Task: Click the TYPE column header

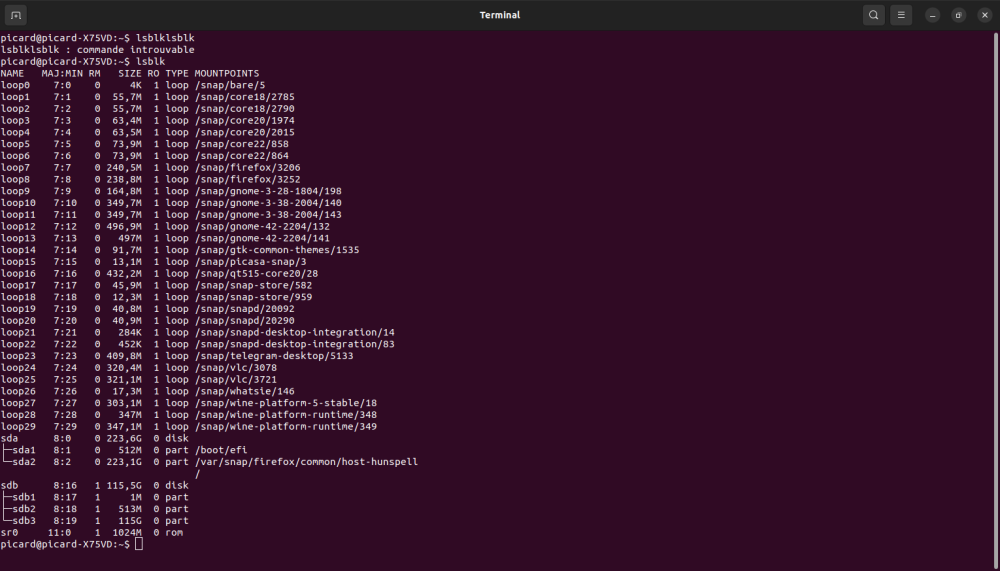Action: [x=177, y=73]
